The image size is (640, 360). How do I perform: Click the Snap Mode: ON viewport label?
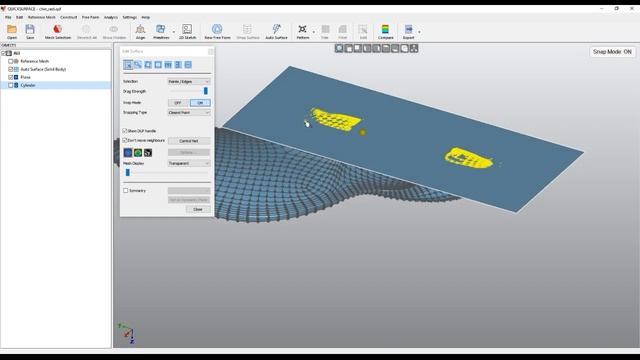tap(612, 52)
